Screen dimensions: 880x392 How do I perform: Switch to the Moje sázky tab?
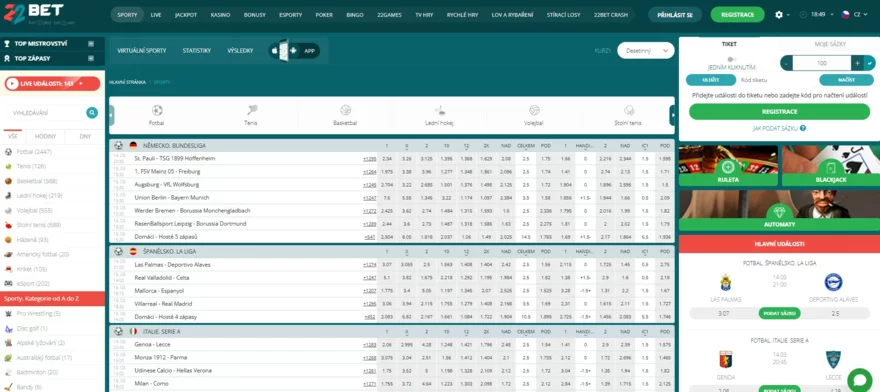pyautogui.click(x=830, y=44)
